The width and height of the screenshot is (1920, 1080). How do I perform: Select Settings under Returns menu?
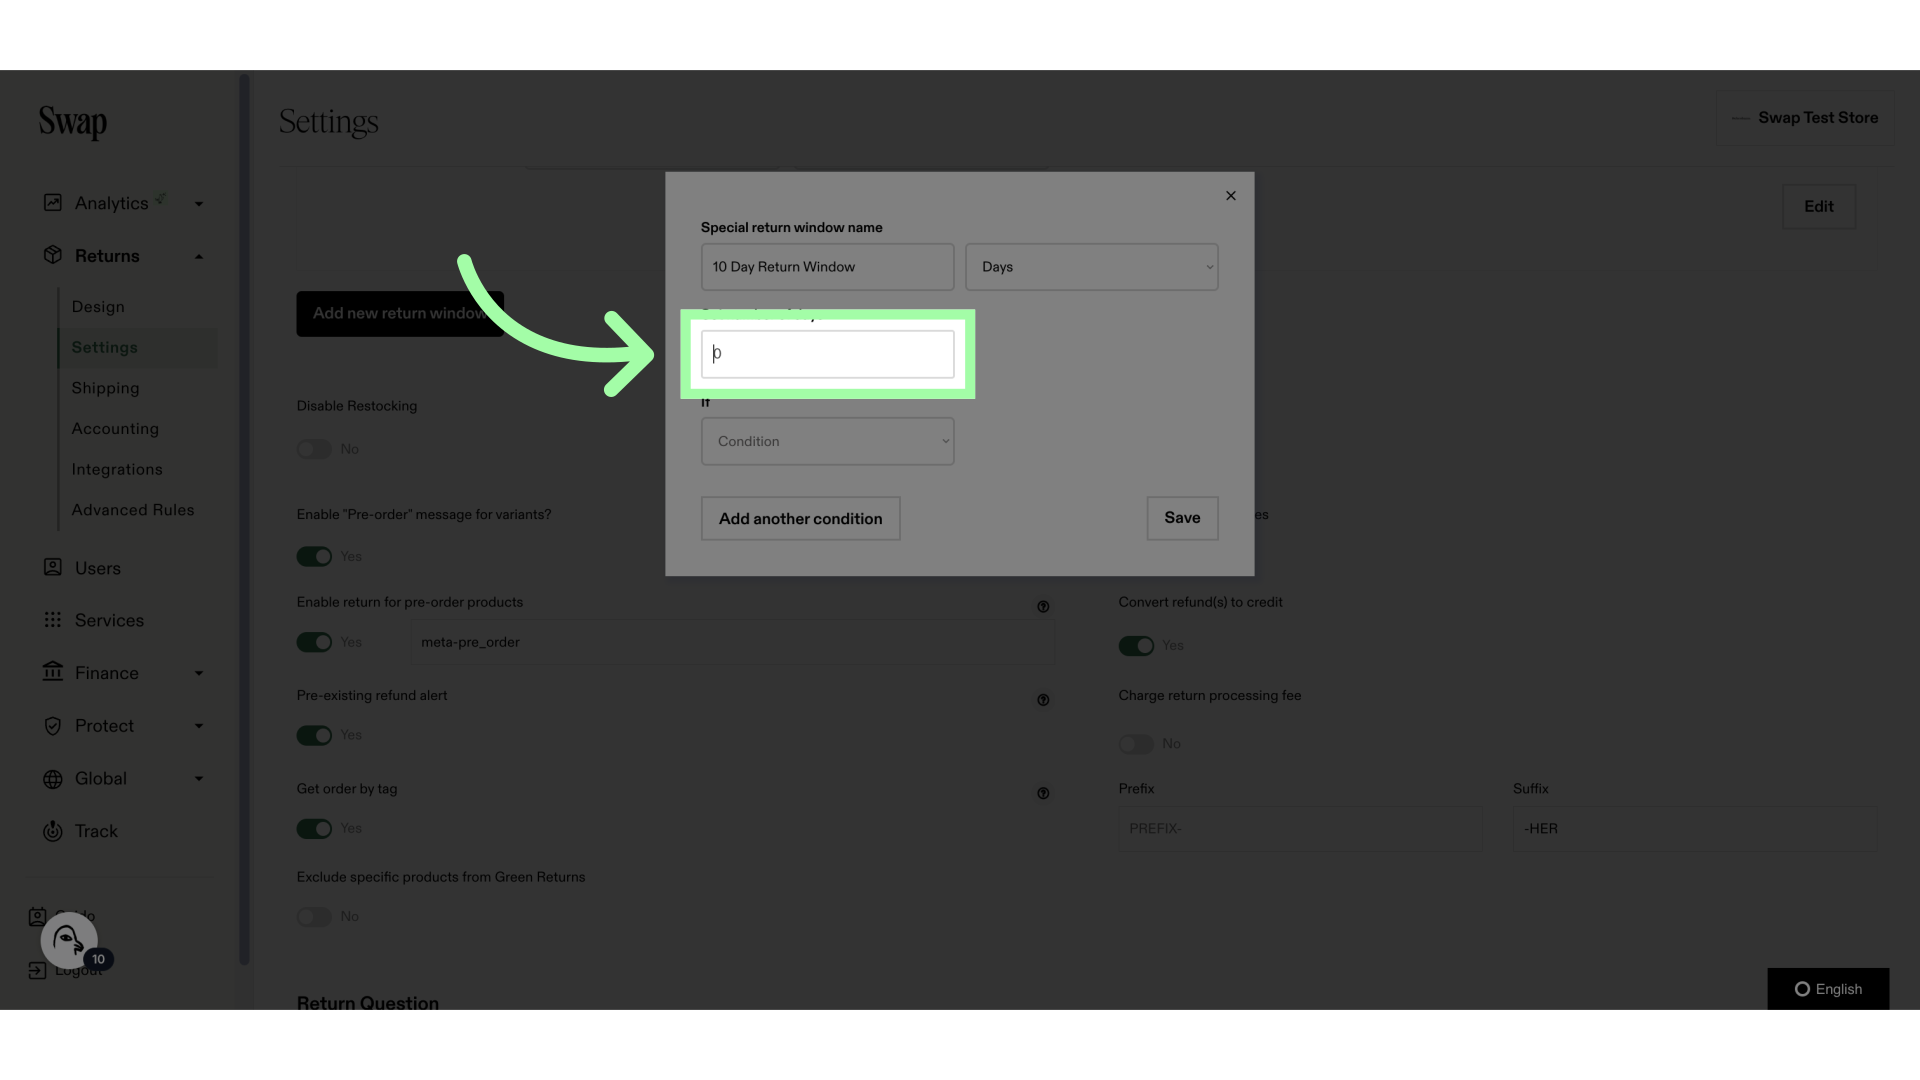(x=104, y=347)
